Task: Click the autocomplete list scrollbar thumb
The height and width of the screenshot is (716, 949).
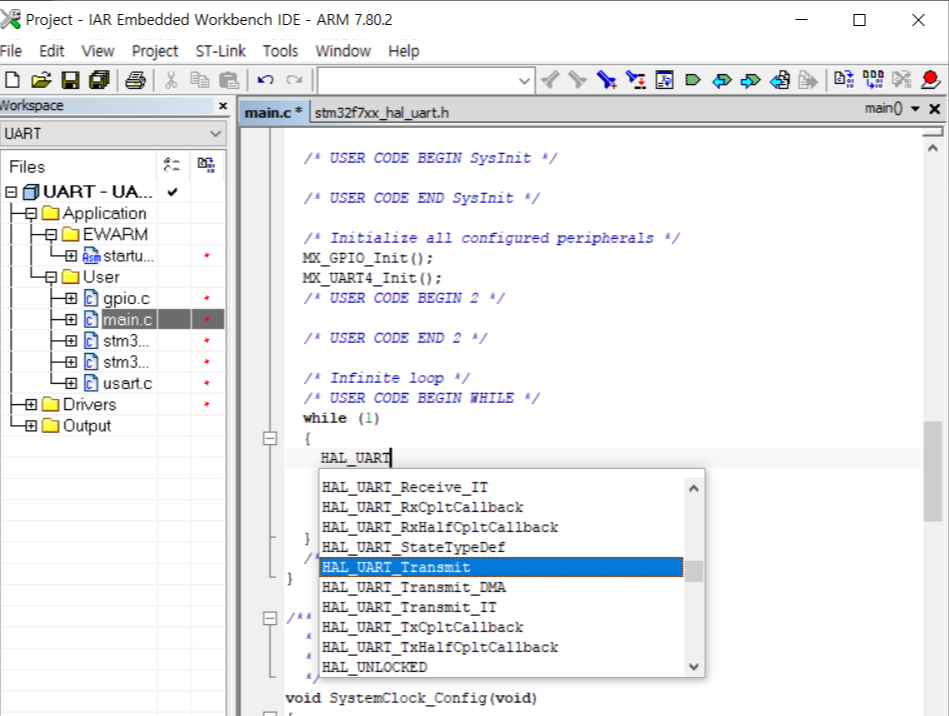Action: (694, 571)
